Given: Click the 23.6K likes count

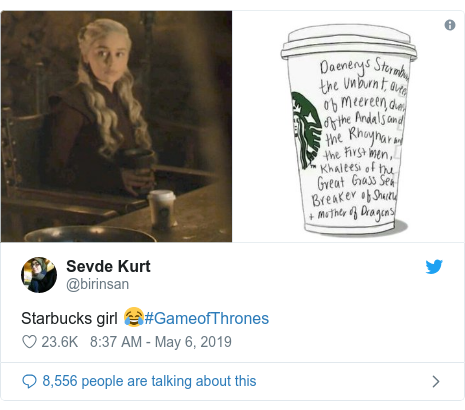Looking at the screenshot, I should [x=60, y=342].
